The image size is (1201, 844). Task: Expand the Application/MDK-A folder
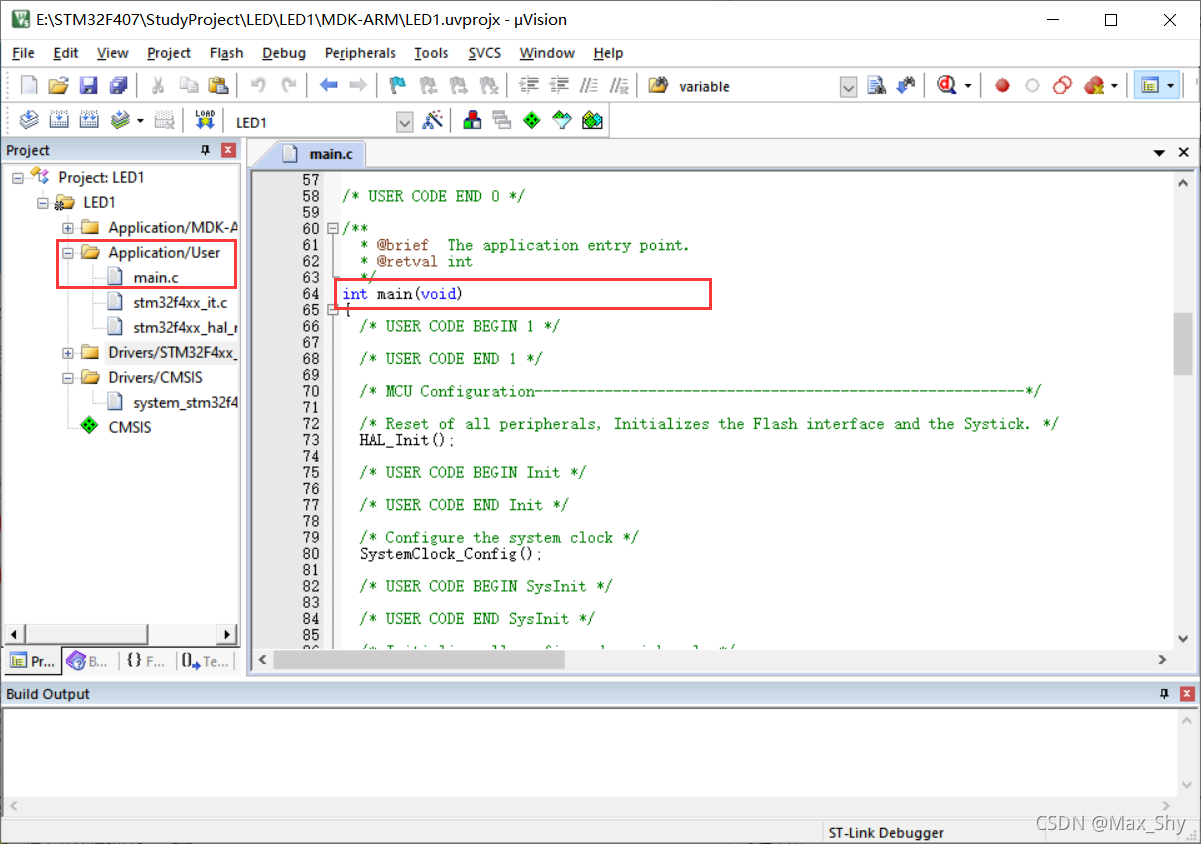click(x=68, y=227)
